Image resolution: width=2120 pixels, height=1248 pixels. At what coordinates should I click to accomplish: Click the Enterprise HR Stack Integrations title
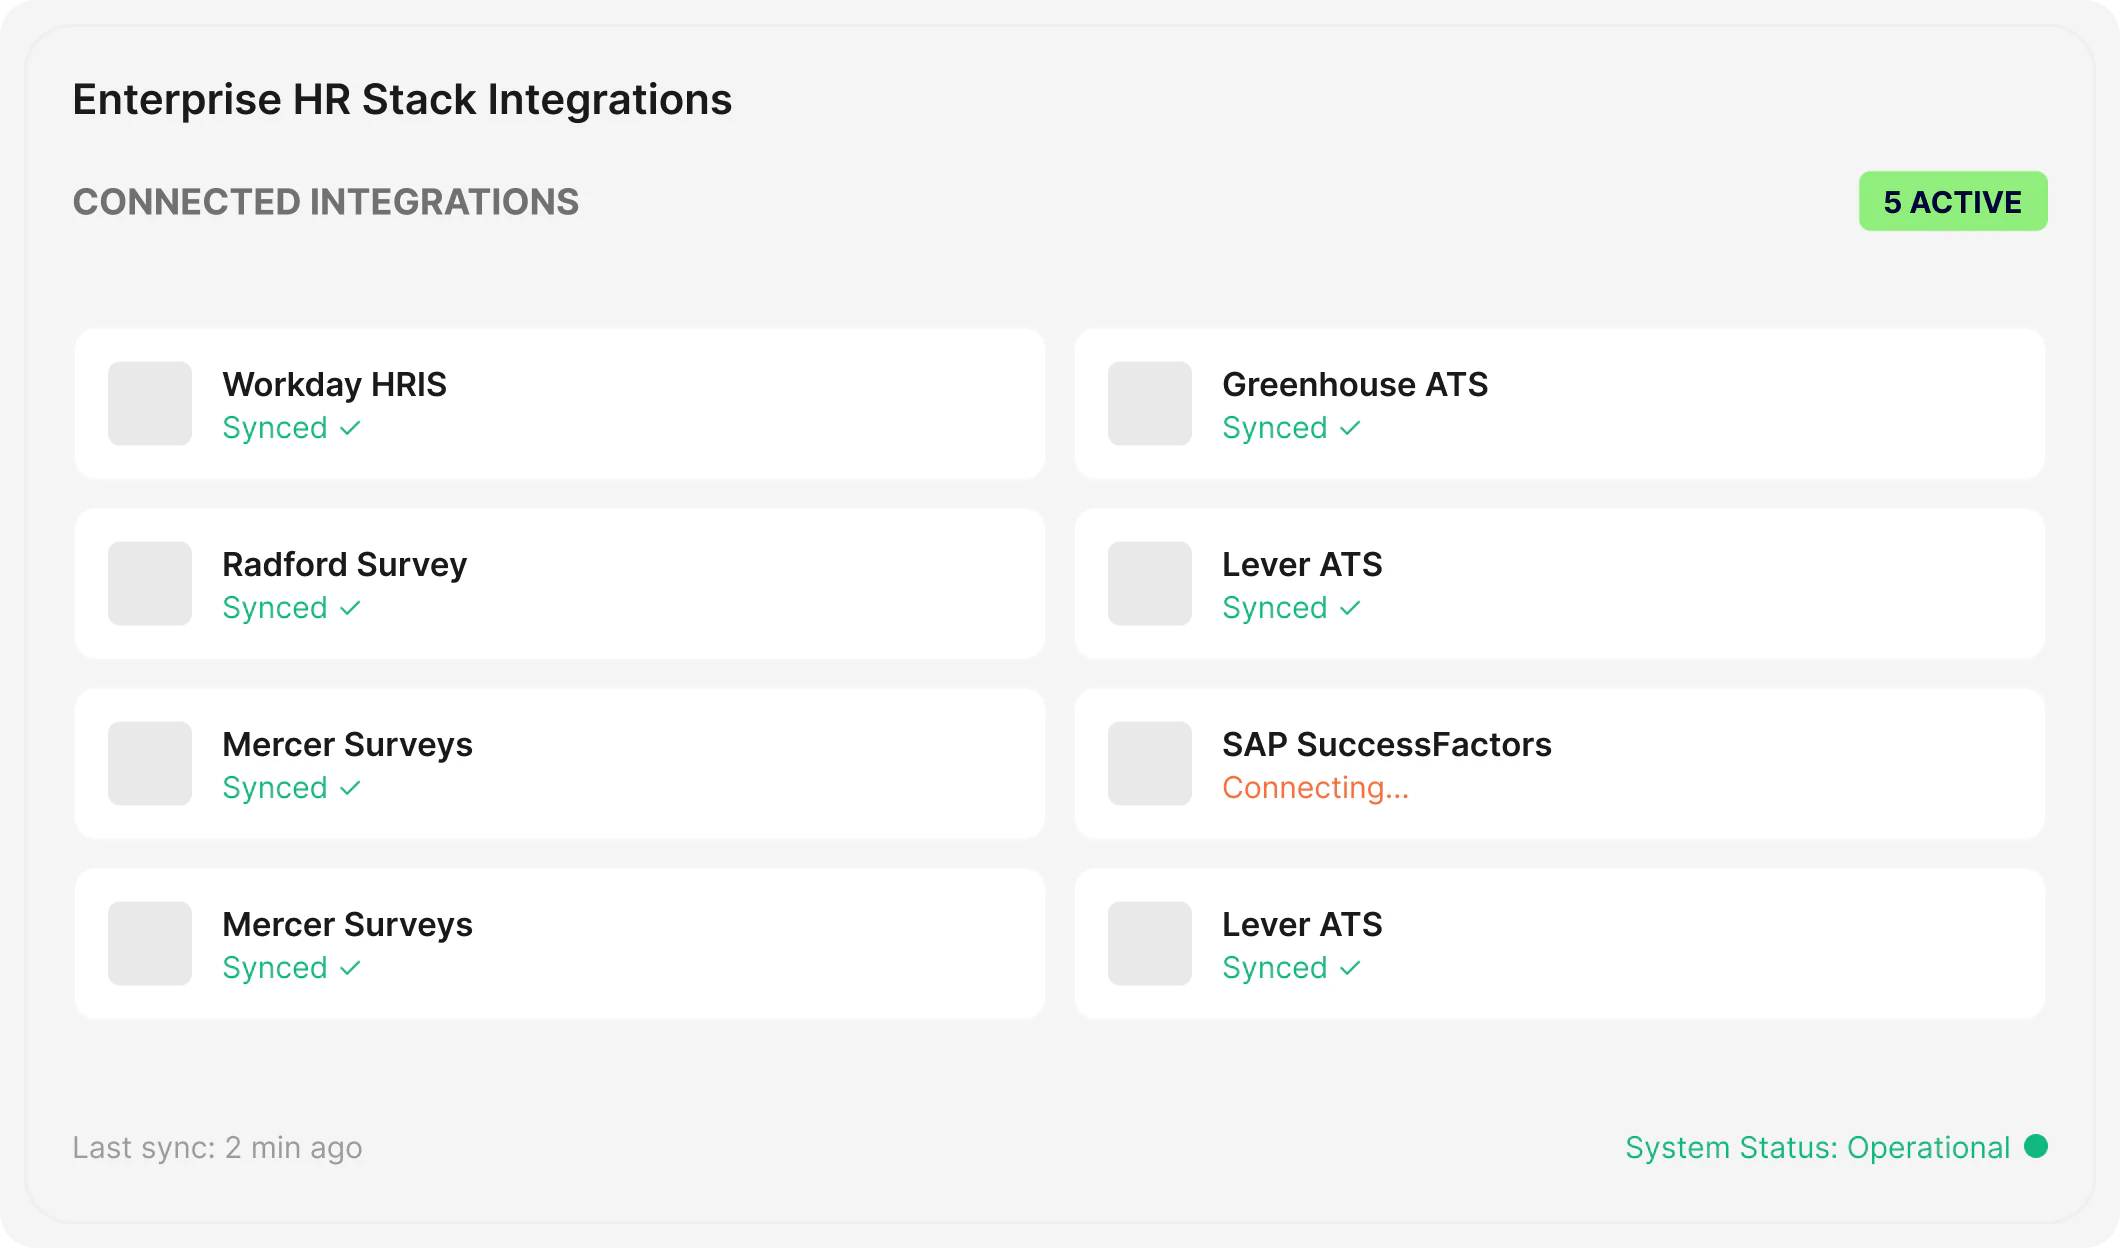tap(402, 100)
